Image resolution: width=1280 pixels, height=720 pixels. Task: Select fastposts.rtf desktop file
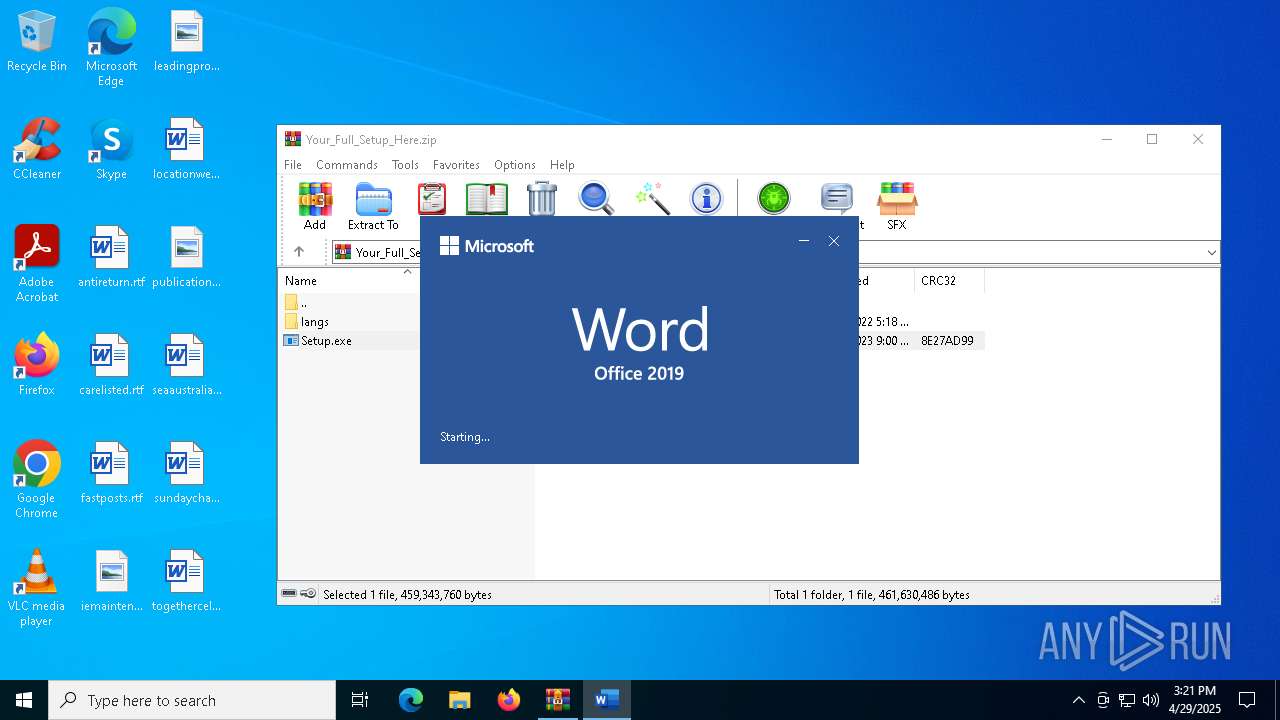pyautogui.click(x=111, y=473)
